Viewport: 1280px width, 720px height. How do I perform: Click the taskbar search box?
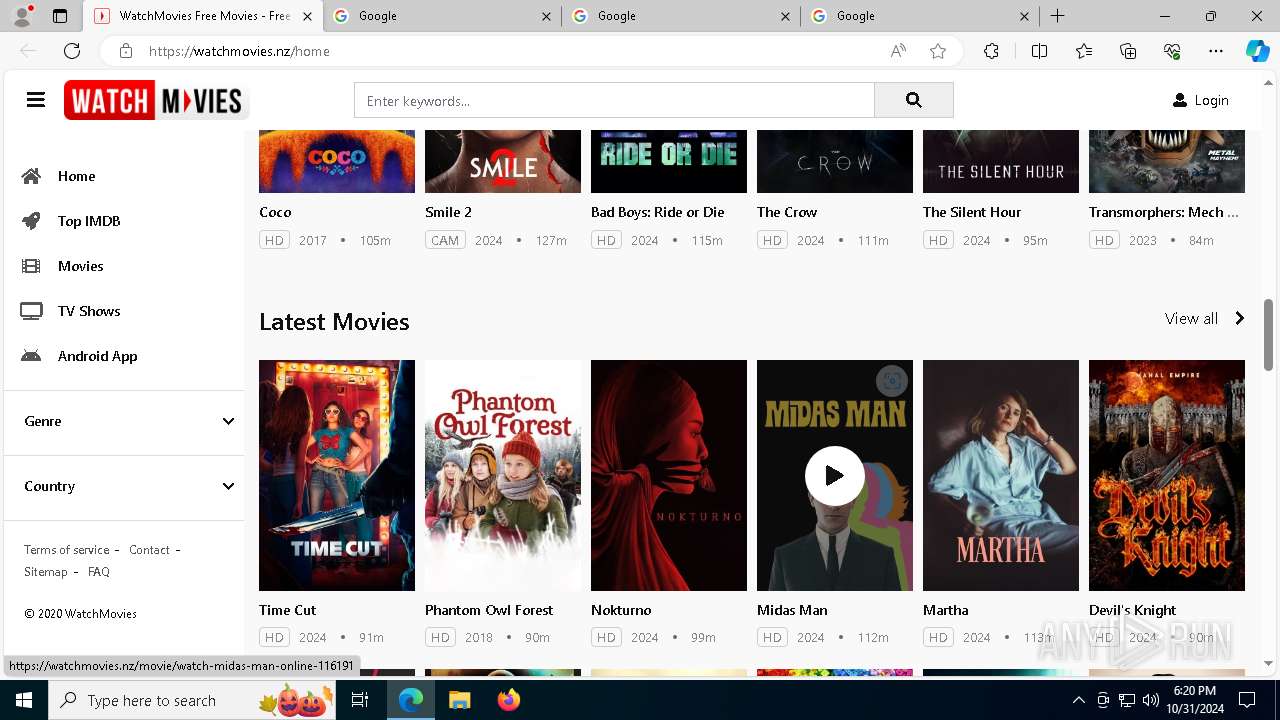[194, 700]
